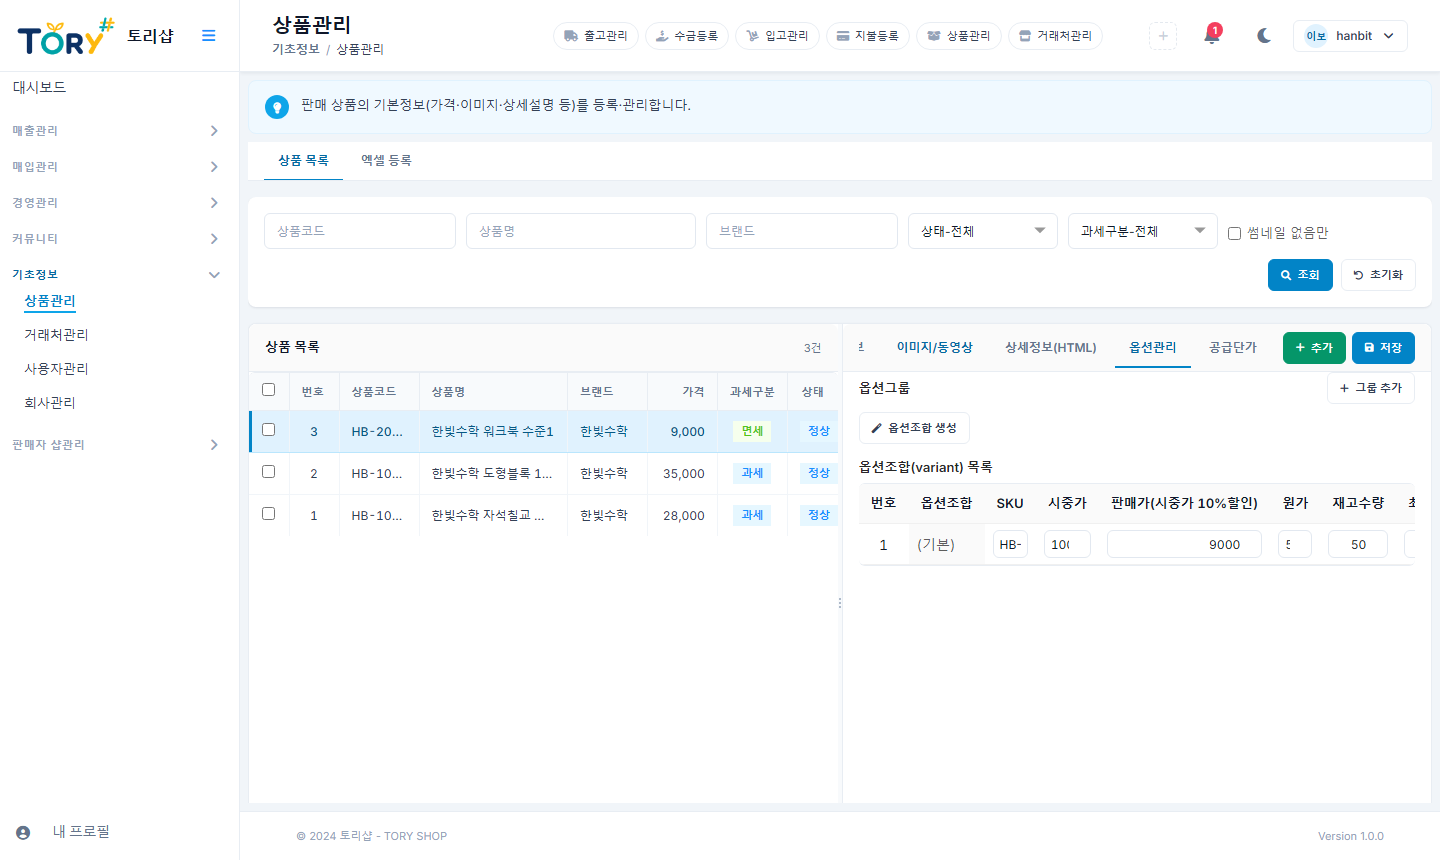This screenshot has width=1440, height=860.
Task: Switch to the 상세정보(HTML) tab
Action: click(x=1051, y=348)
